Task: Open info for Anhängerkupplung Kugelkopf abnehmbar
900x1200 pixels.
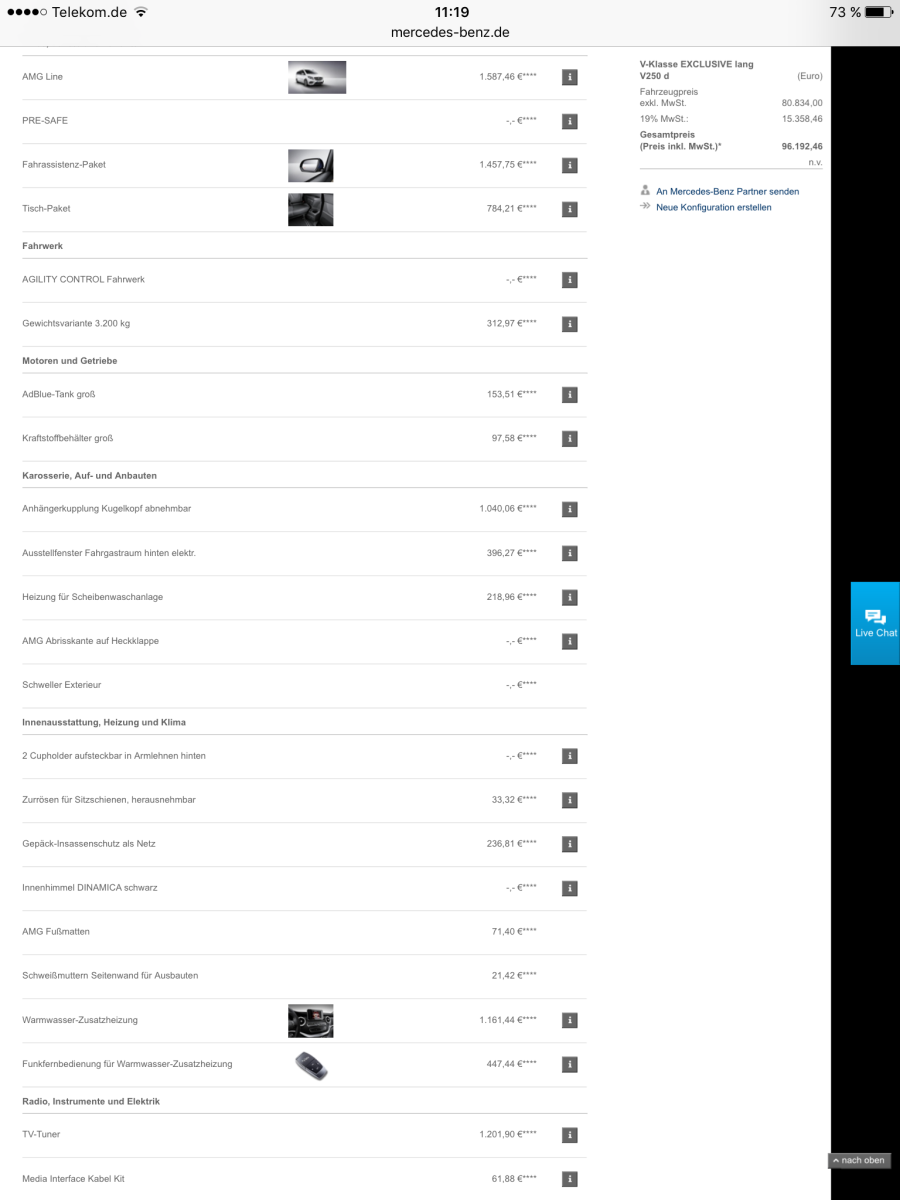Action: click(x=569, y=509)
